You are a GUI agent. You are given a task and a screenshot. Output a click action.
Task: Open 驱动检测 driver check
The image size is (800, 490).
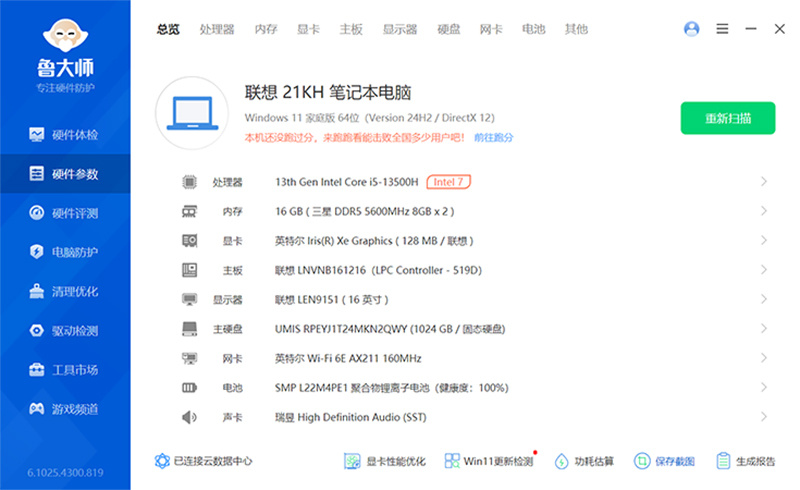click(65, 331)
